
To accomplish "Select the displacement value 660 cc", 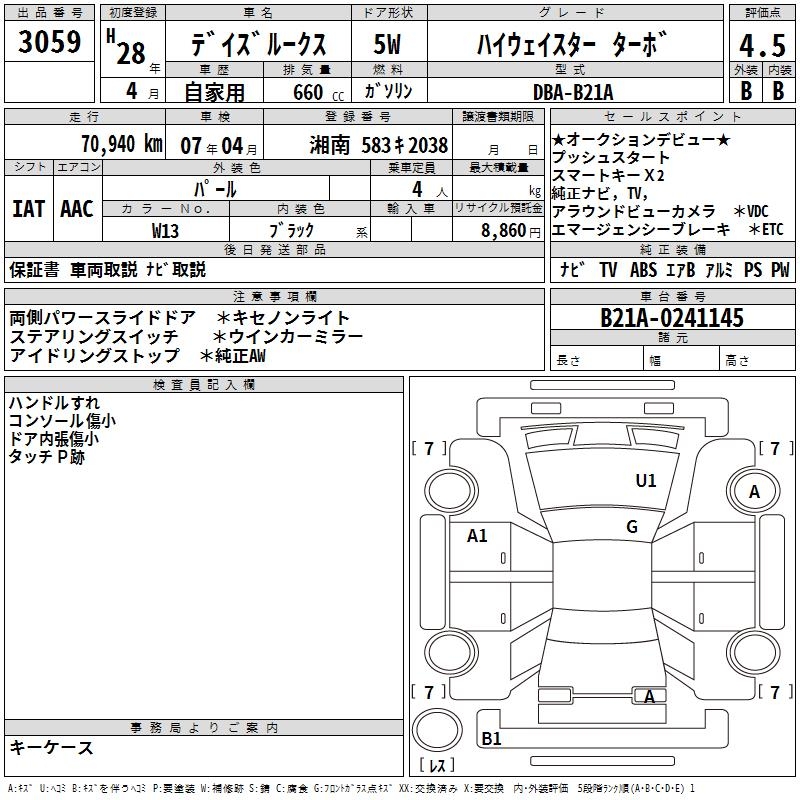I will point(318,92).
